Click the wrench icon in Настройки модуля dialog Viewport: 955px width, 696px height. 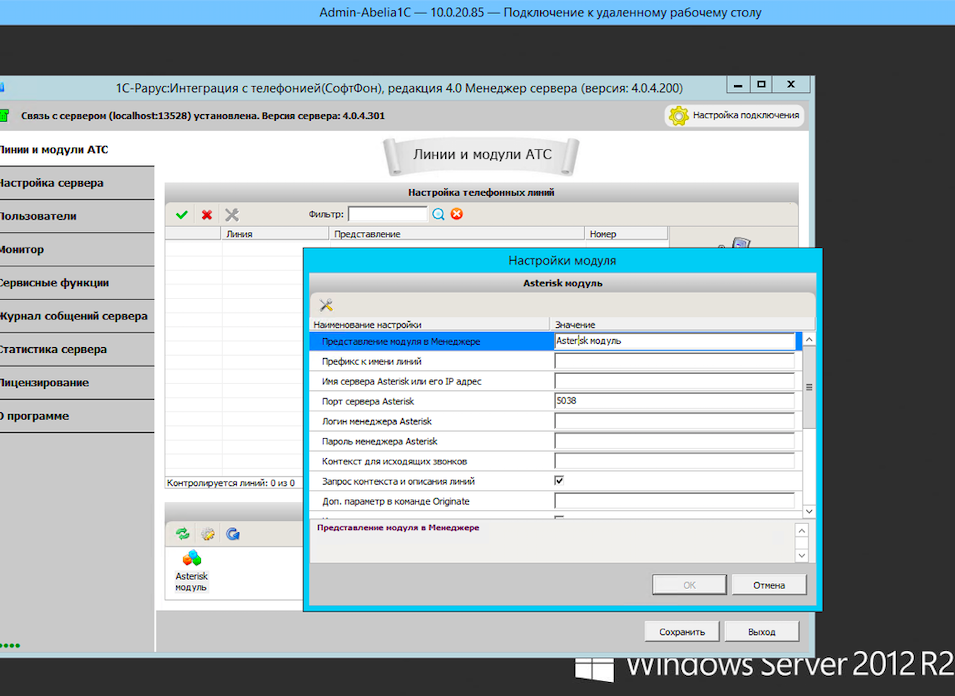point(326,305)
